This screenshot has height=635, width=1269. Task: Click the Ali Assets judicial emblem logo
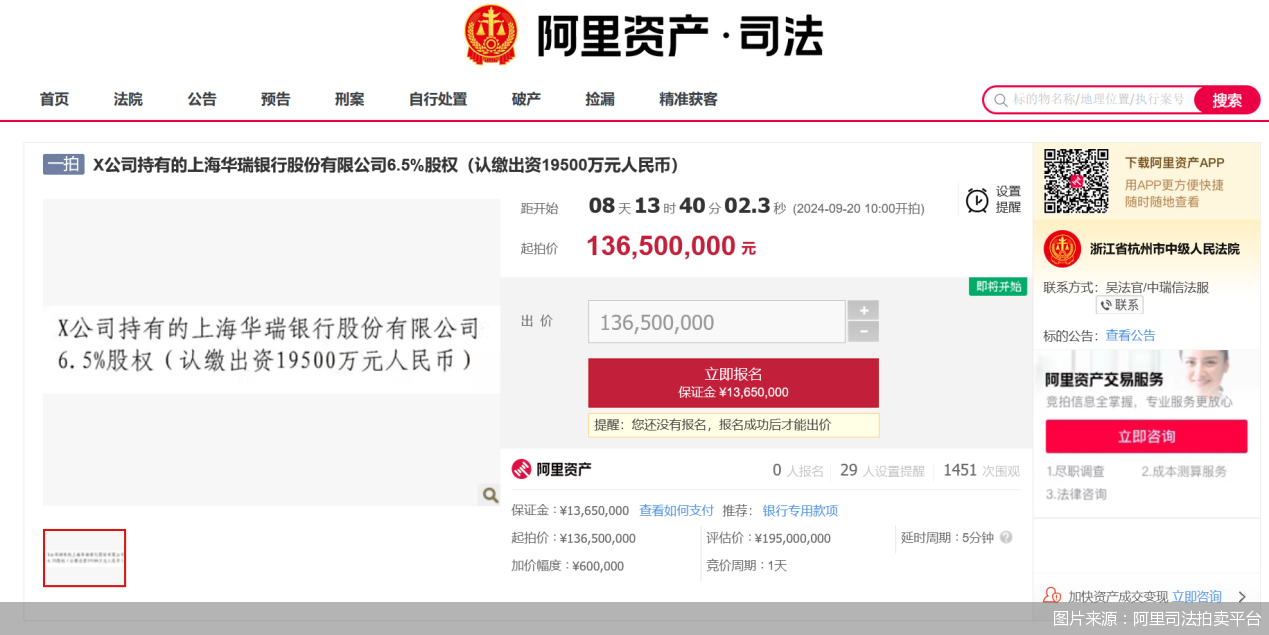491,36
